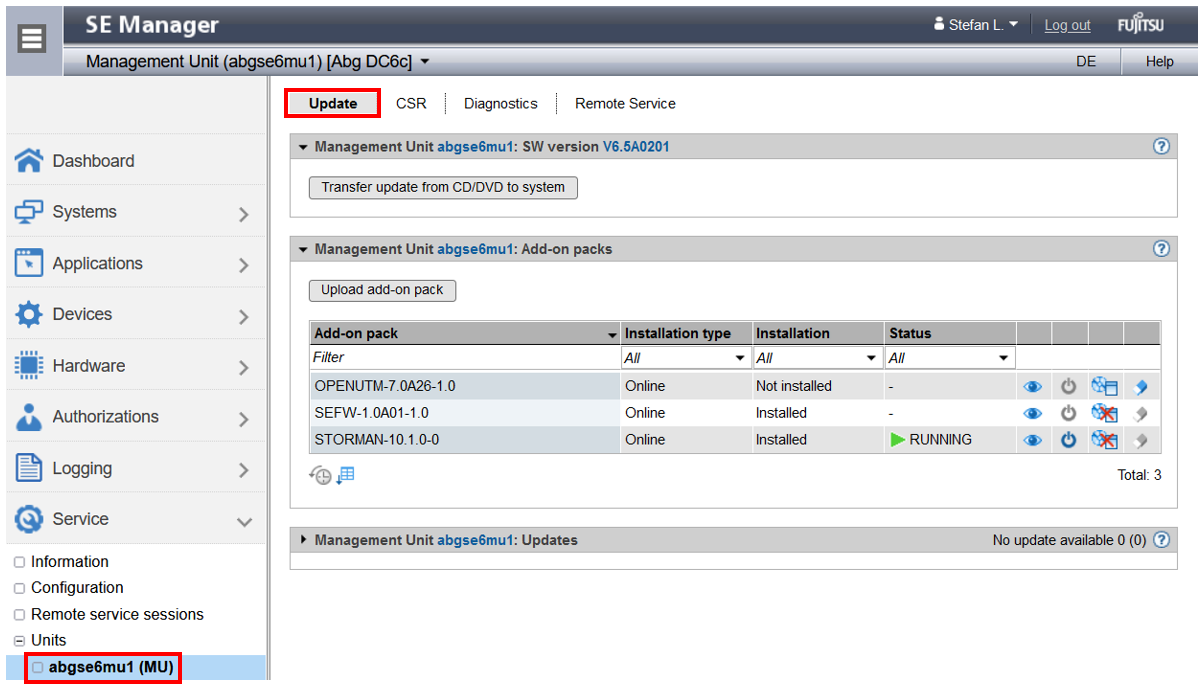Click the uninstall icon for SEFW-1.0A01-1.0
This screenshot has width=1203, height=687.
[x=1104, y=413]
